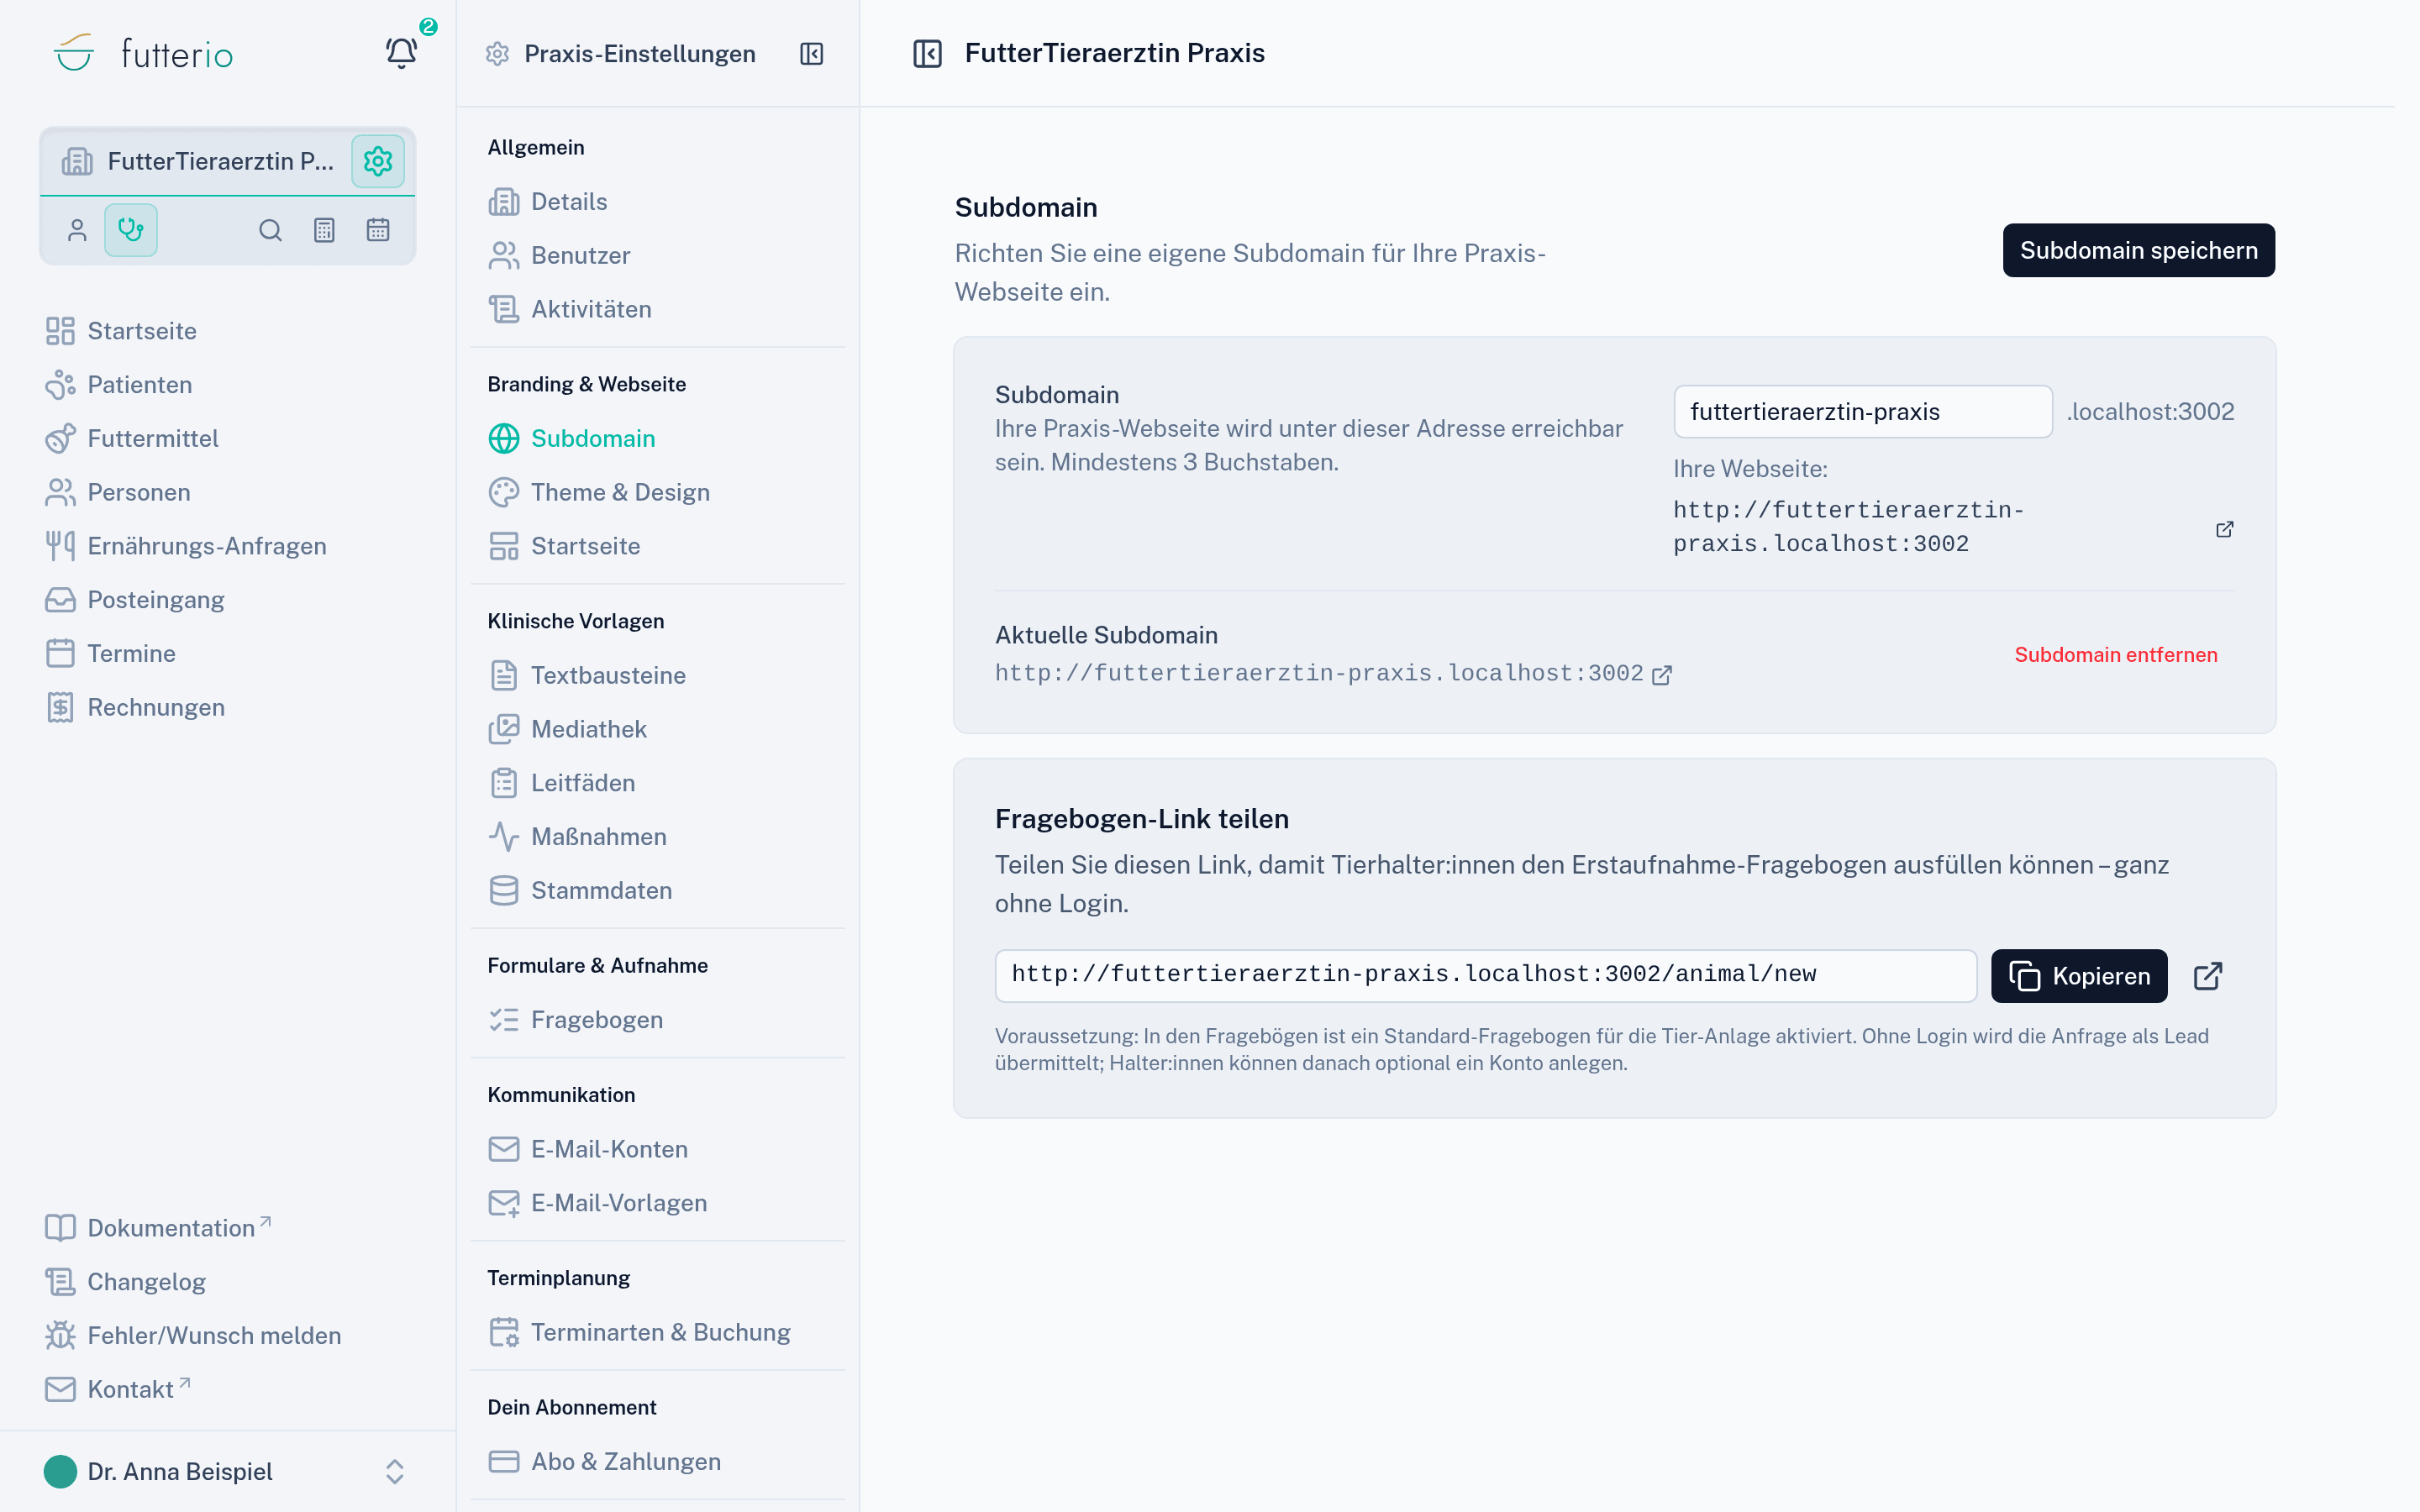The width and height of the screenshot is (2420, 1512).
Task: Select Subdomain settings item
Action: pyautogui.click(x=572, y=439)
